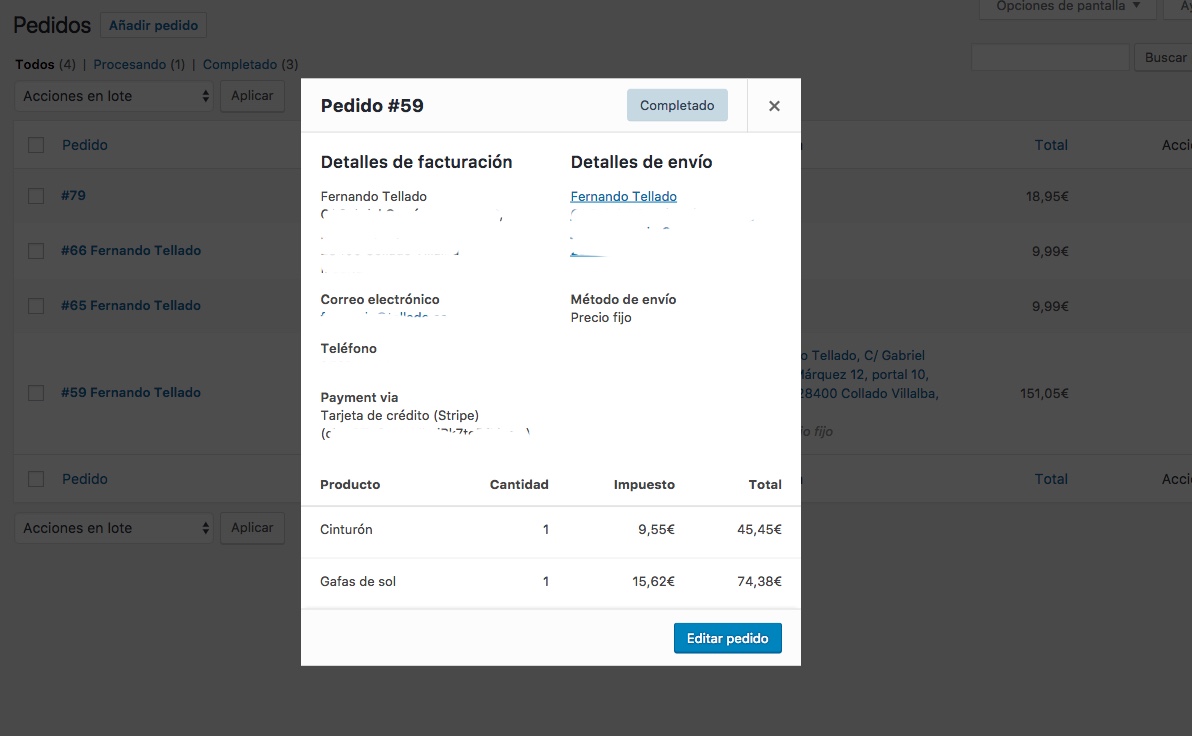Screen dimensions: 1192x736
Task: Focus the order search field
Action: 1050,57
